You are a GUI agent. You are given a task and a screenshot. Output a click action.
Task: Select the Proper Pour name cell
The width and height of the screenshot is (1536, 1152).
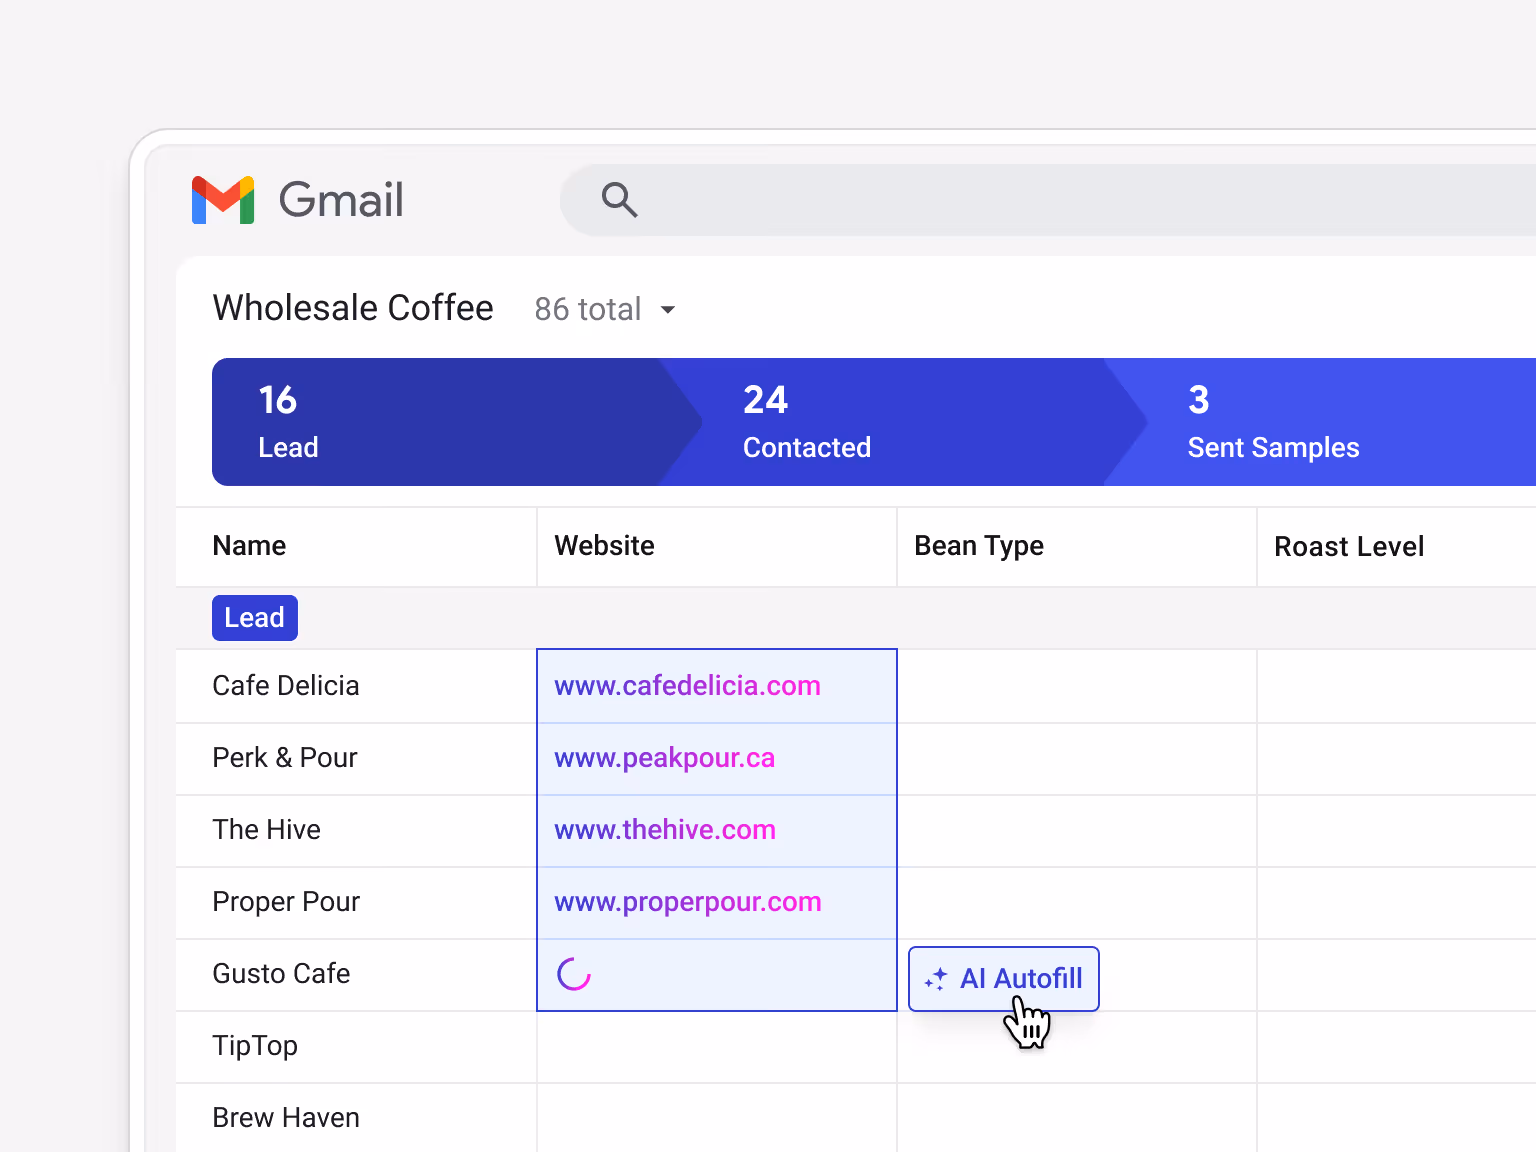coord(356,902)
